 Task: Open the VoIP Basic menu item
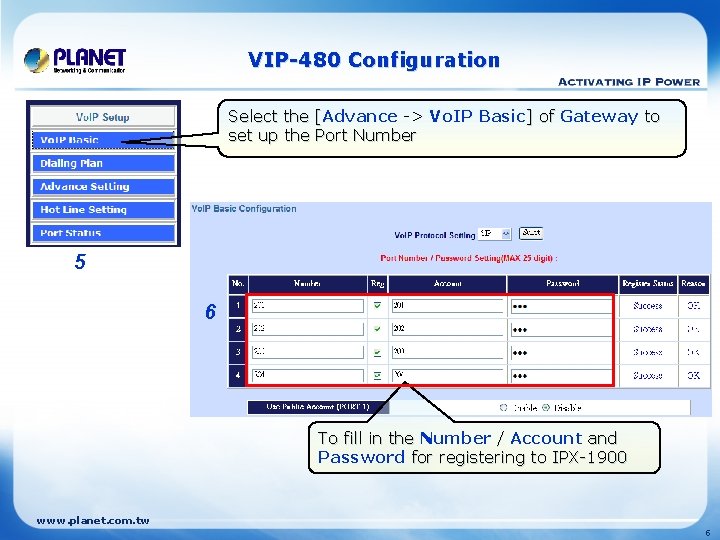pos(103,140)
